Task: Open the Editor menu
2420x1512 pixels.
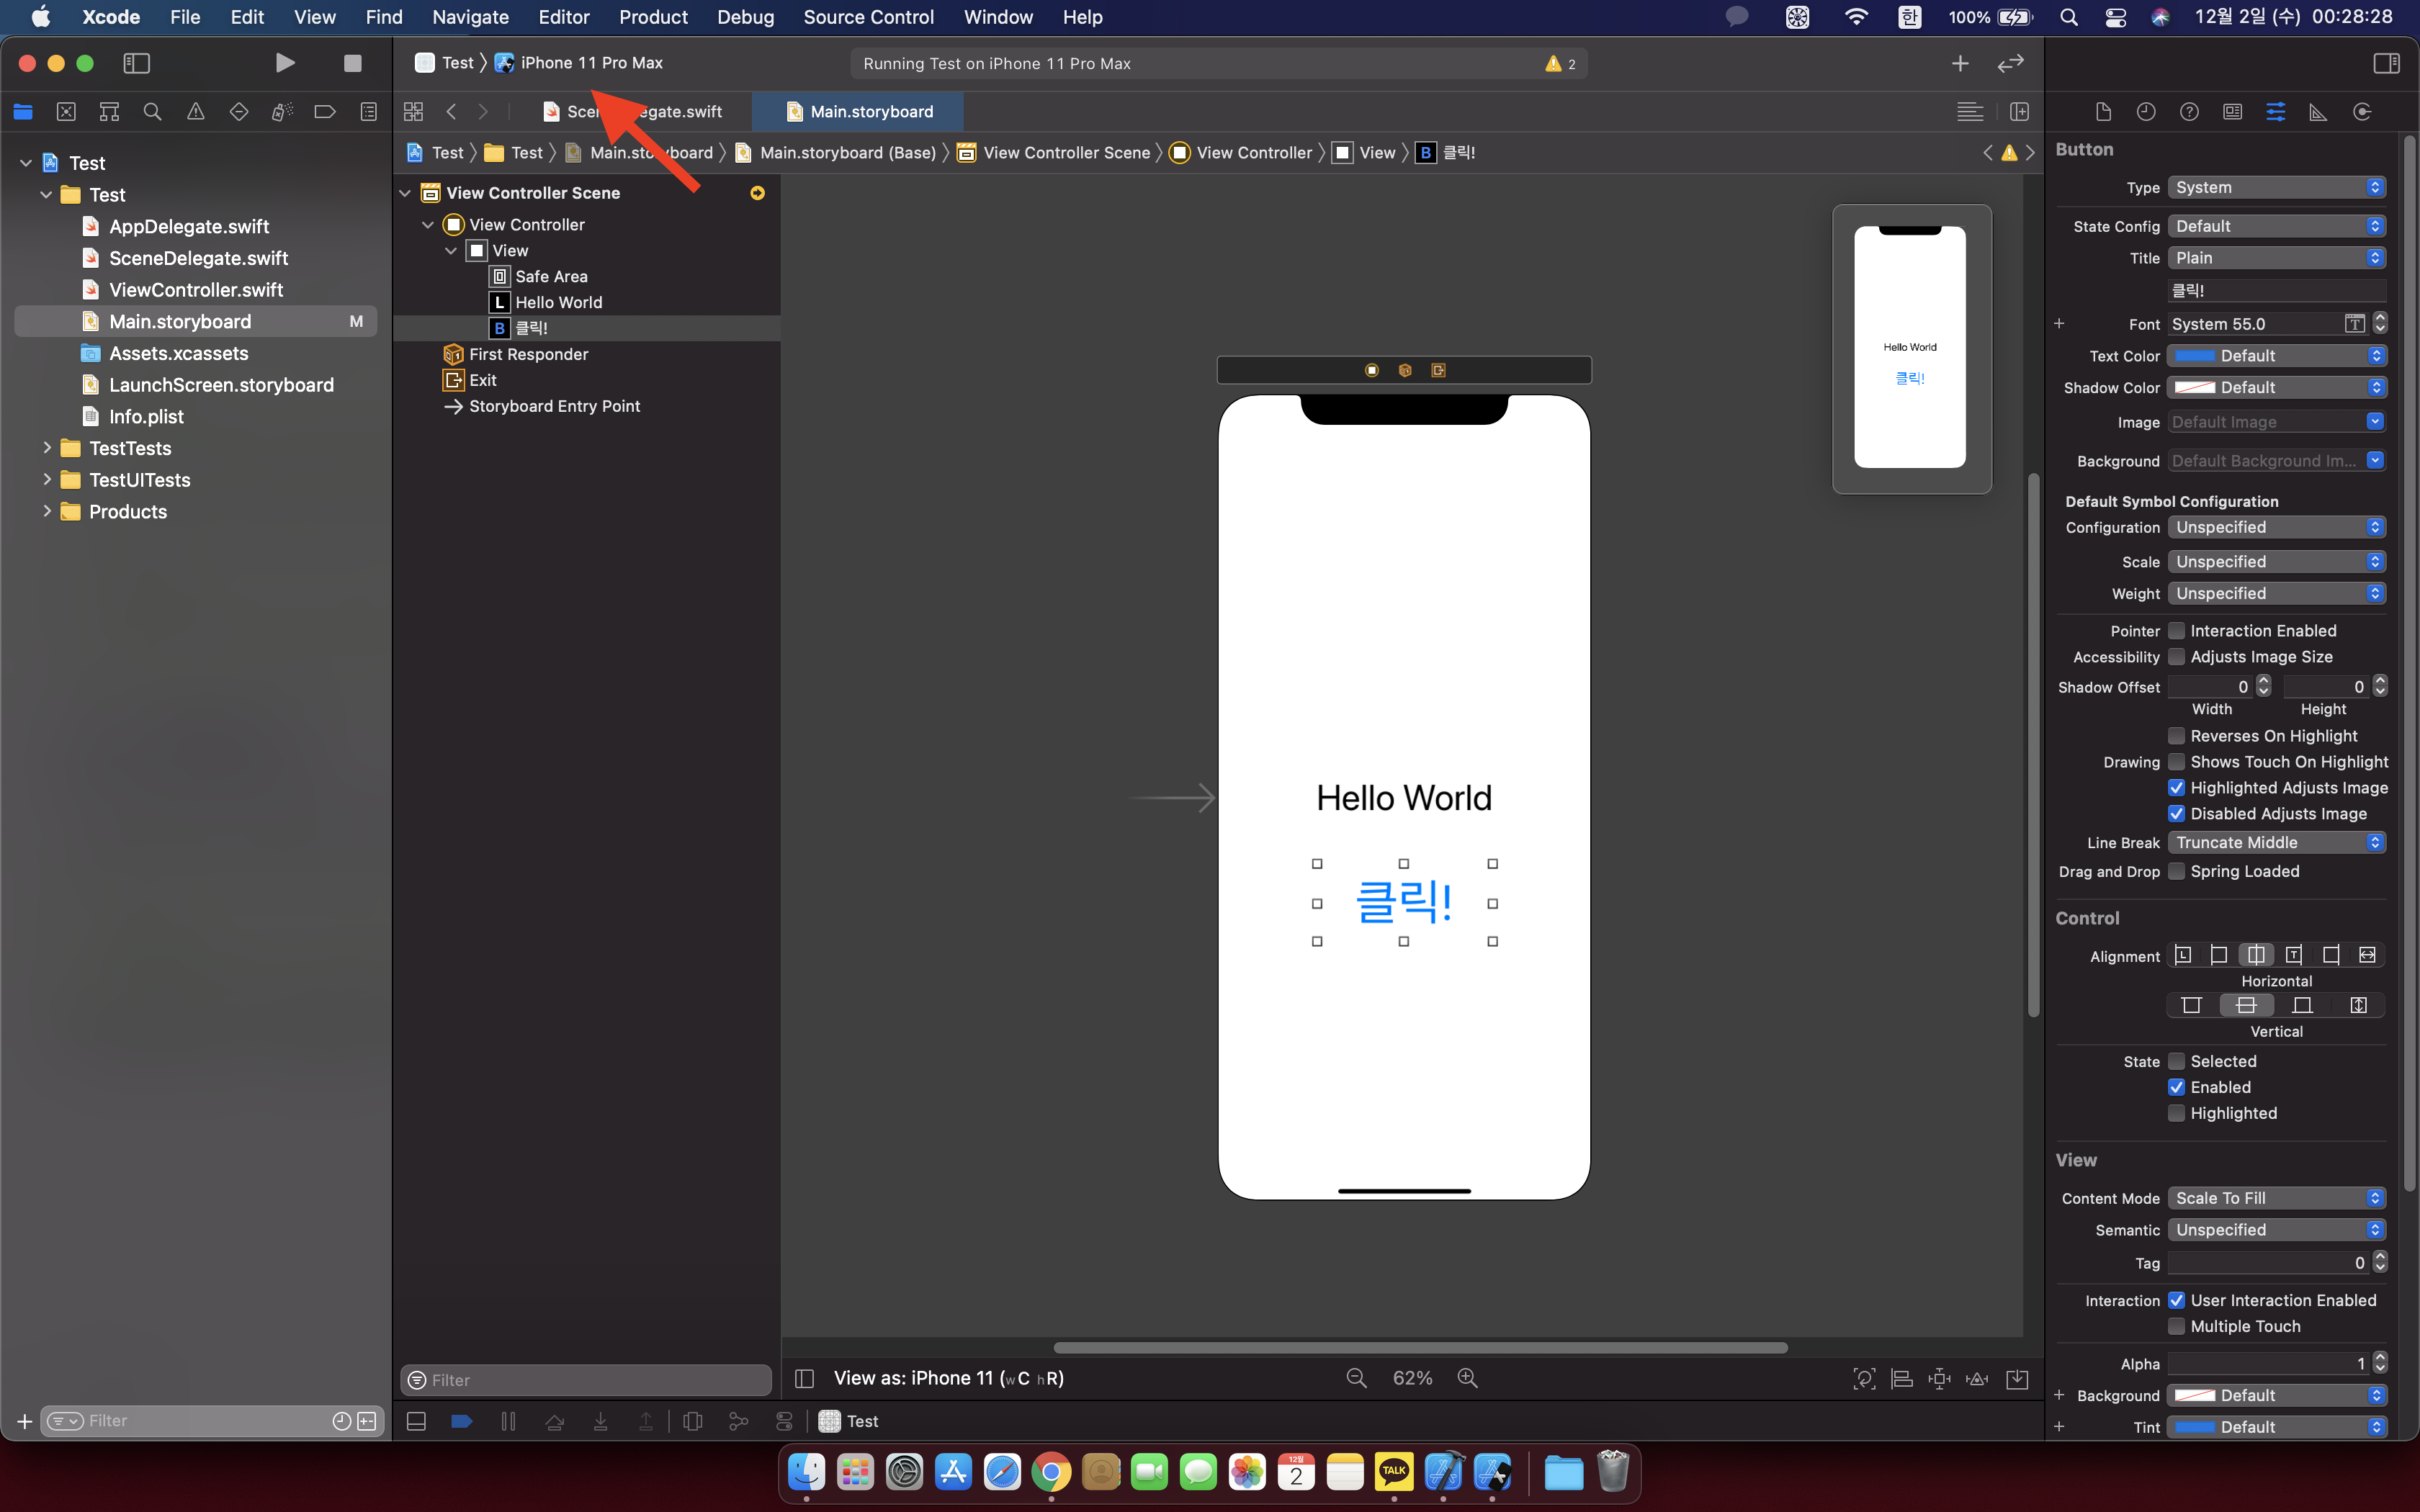Action: click(x=564, y=17)
